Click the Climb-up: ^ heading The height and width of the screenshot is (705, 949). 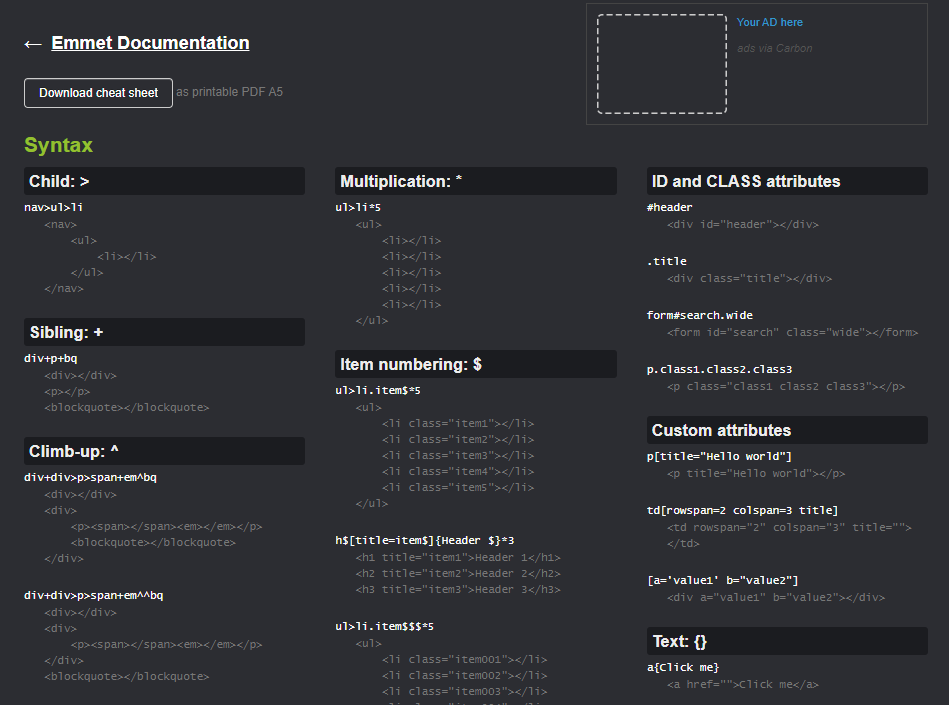[165, 451]
